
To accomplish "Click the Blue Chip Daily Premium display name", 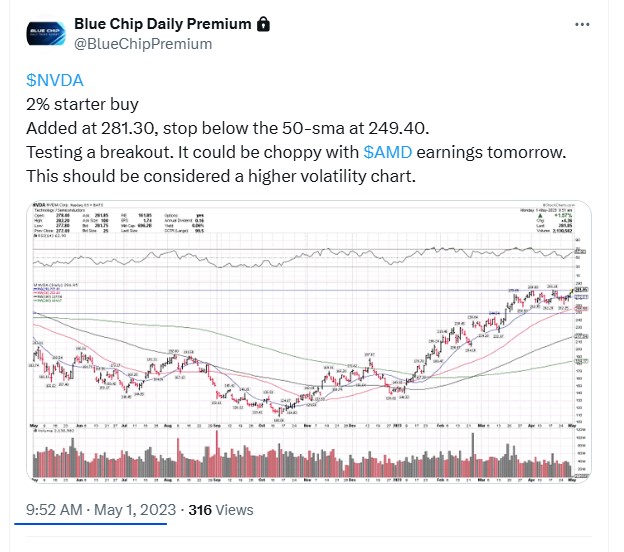I will (163, 24).
